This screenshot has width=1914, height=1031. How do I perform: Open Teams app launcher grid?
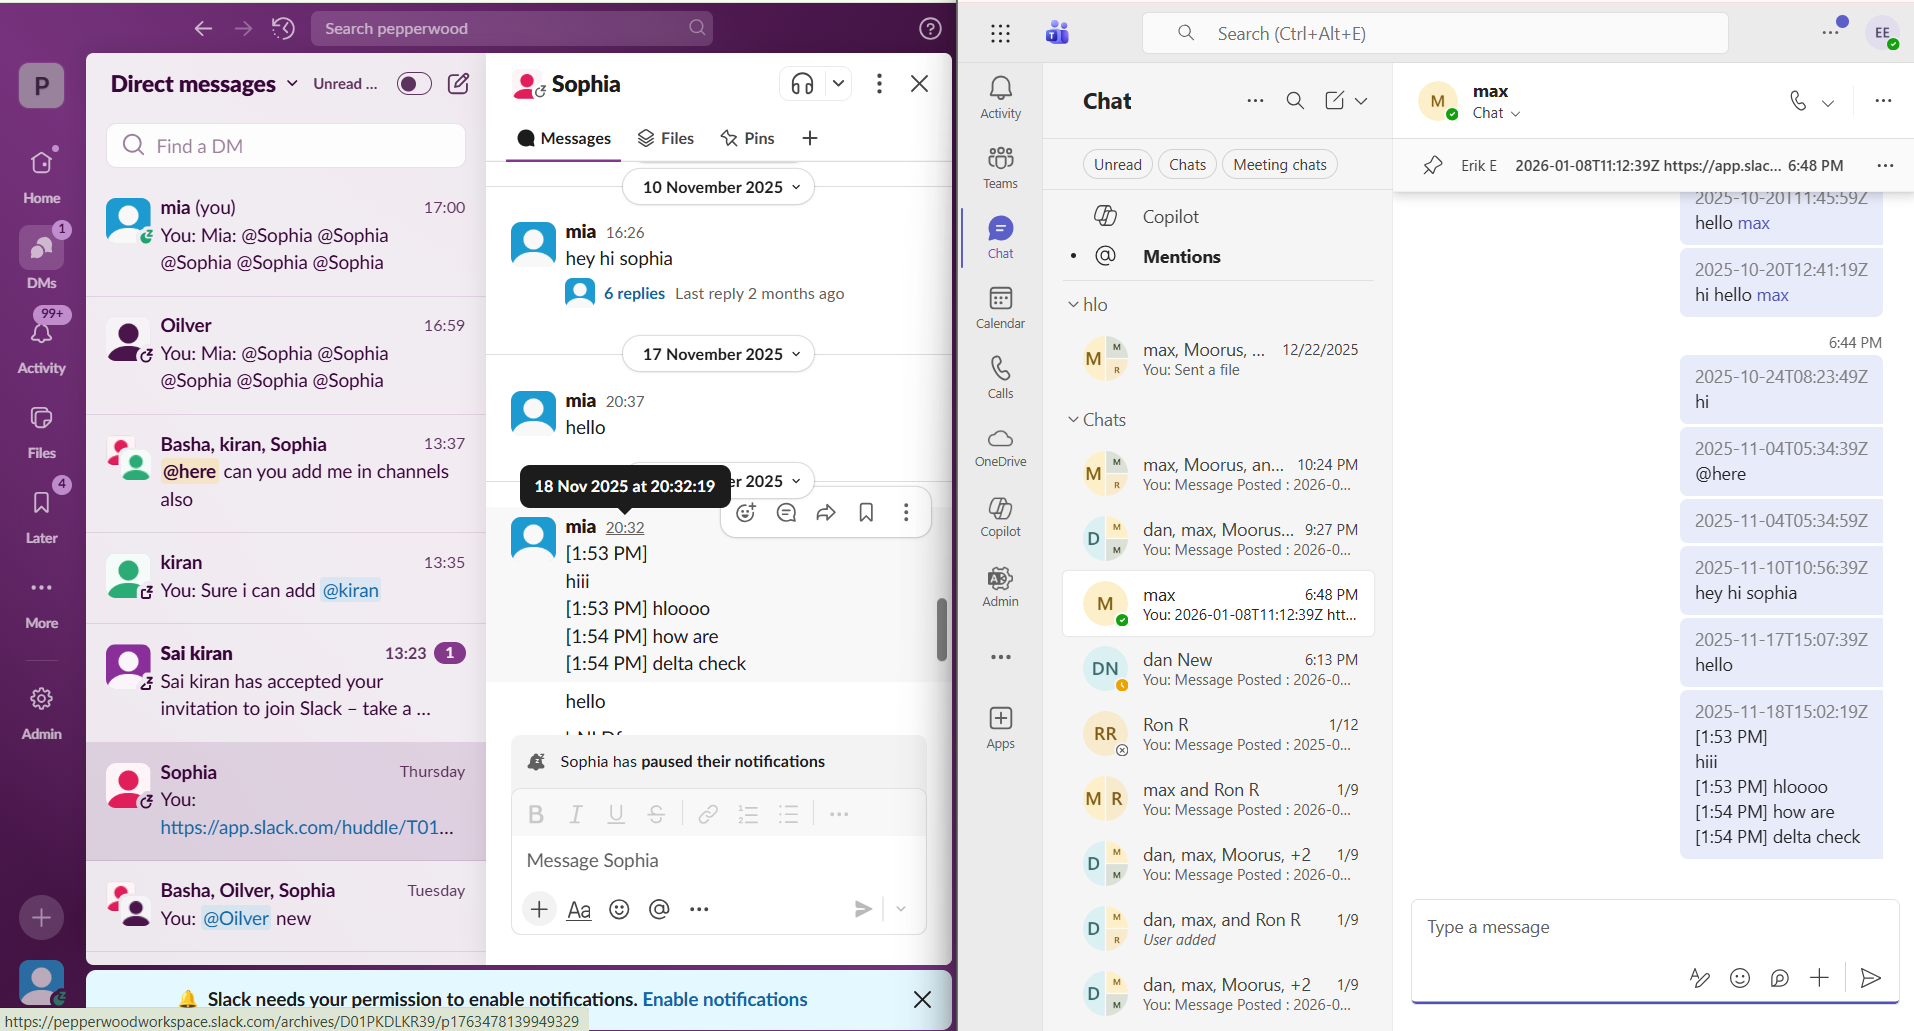(x=1000, y=33)
